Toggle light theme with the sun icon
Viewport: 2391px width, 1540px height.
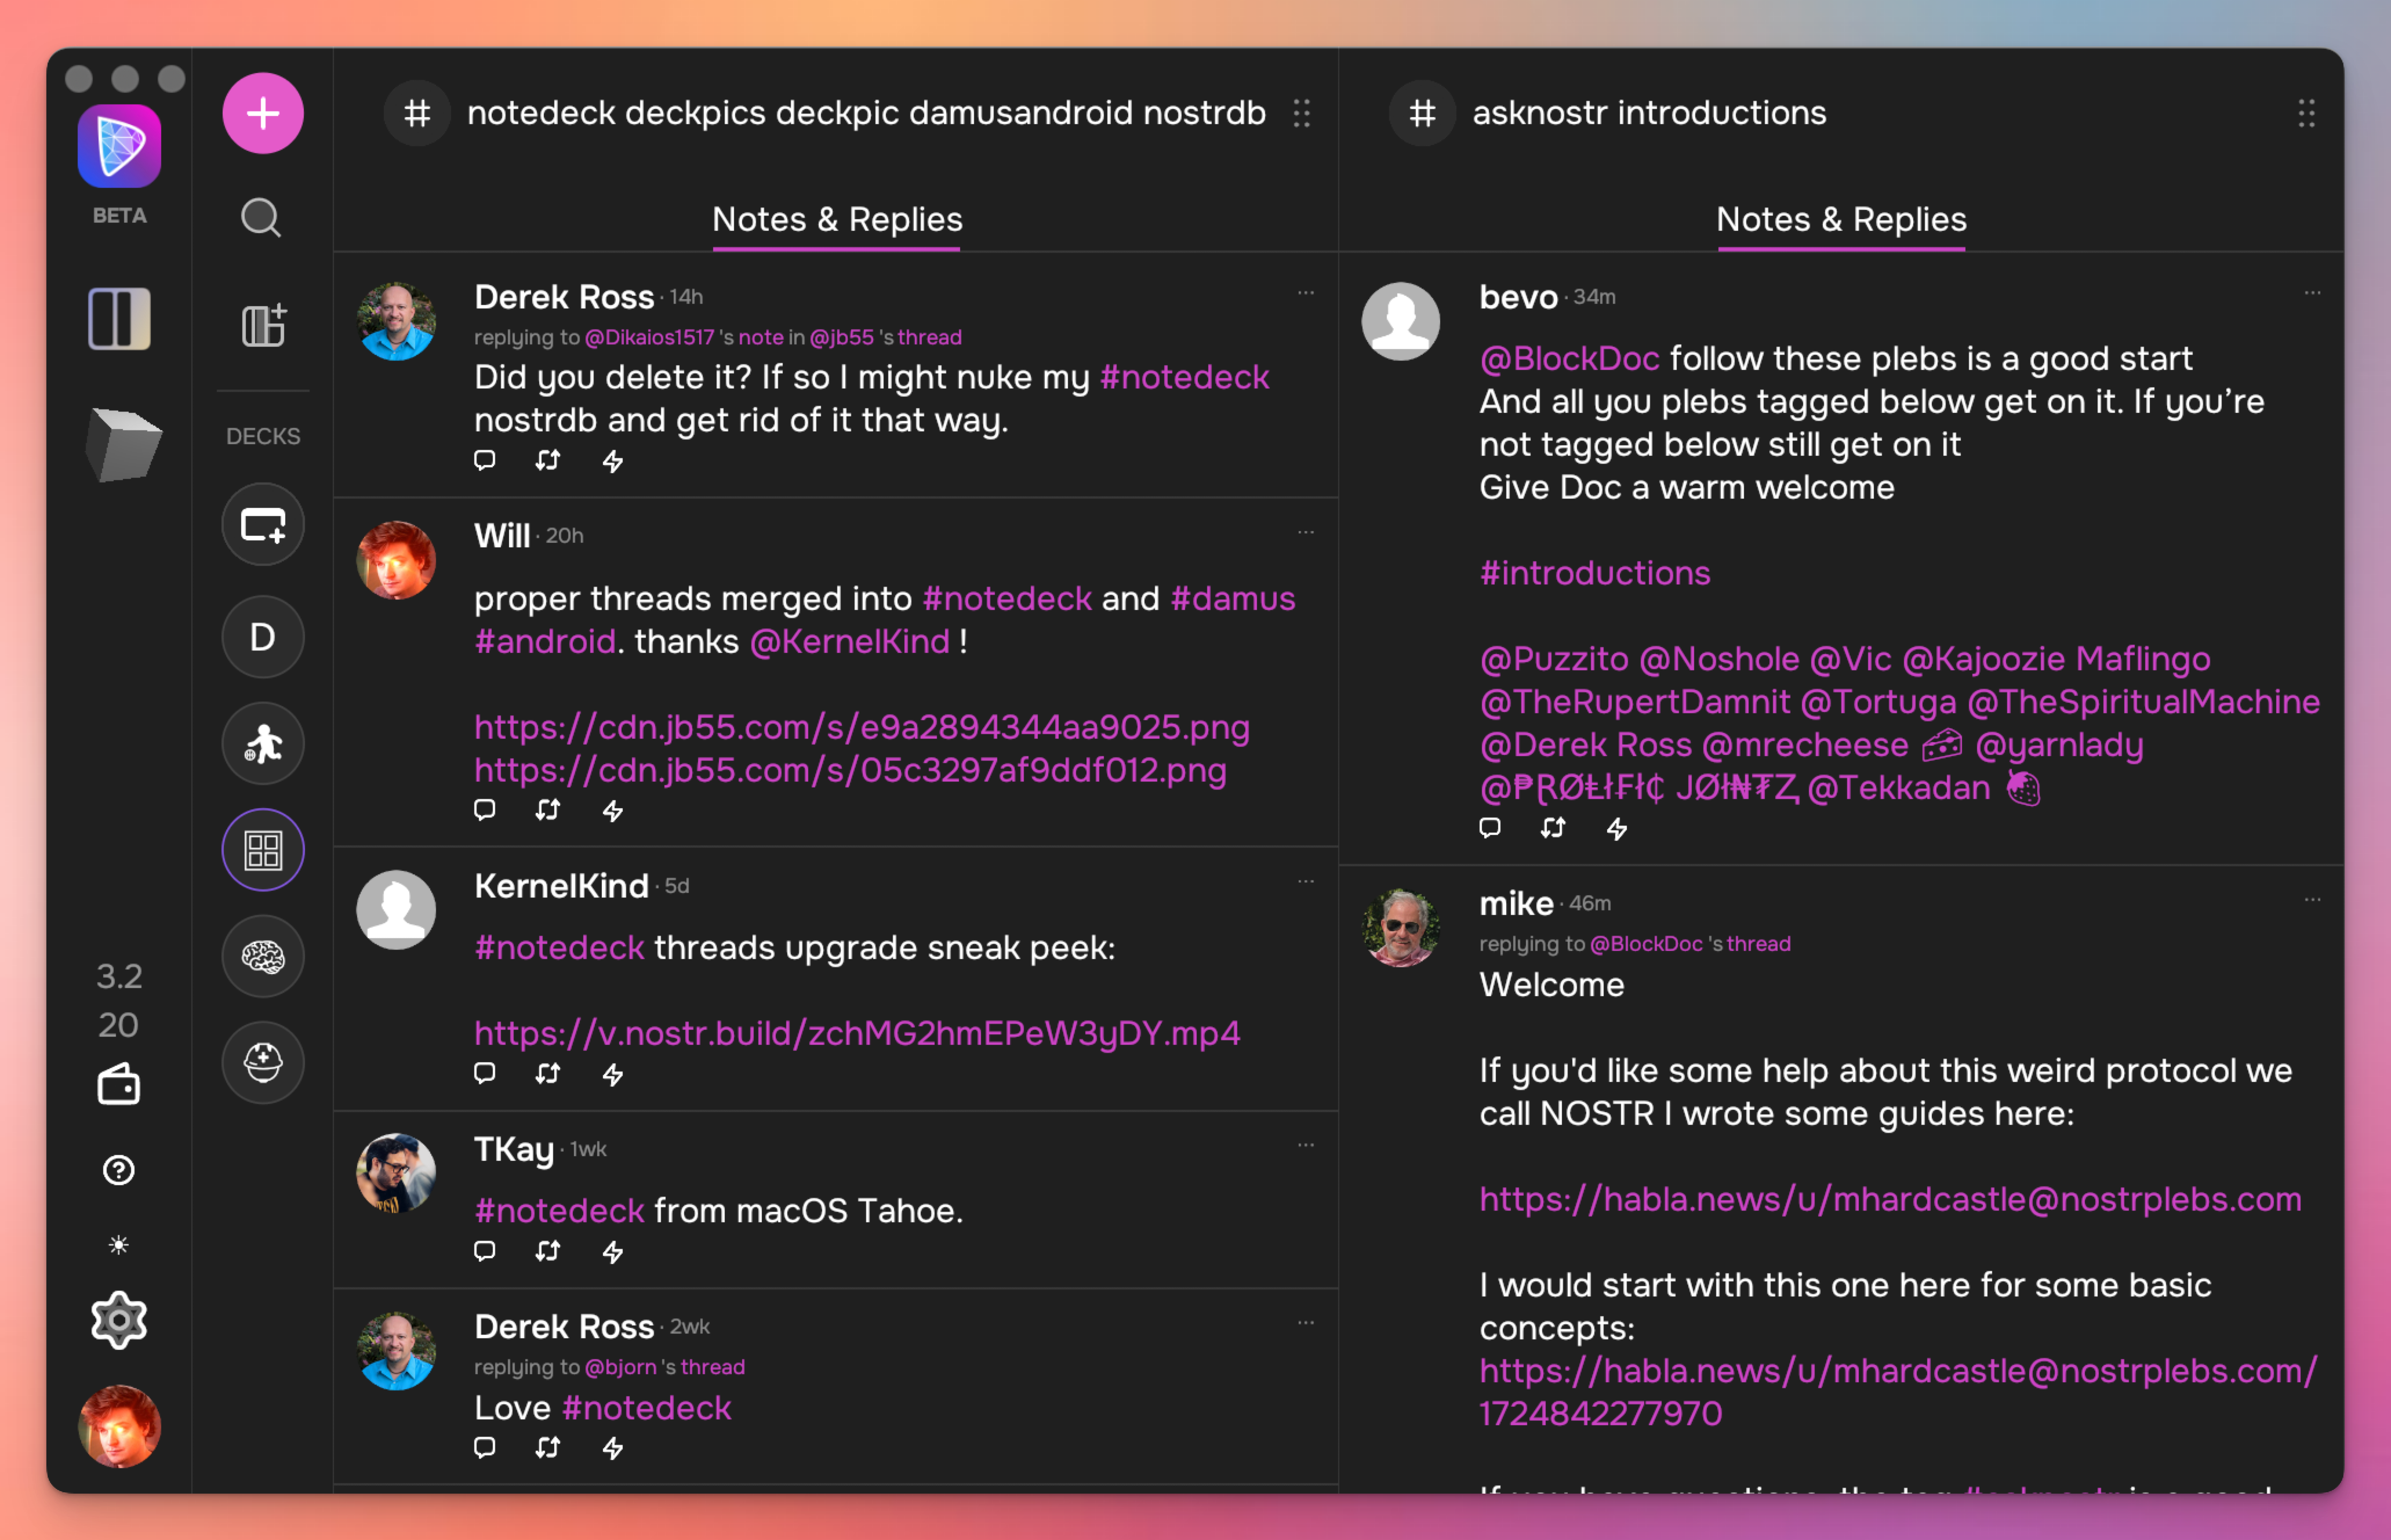pos(118,1245)
